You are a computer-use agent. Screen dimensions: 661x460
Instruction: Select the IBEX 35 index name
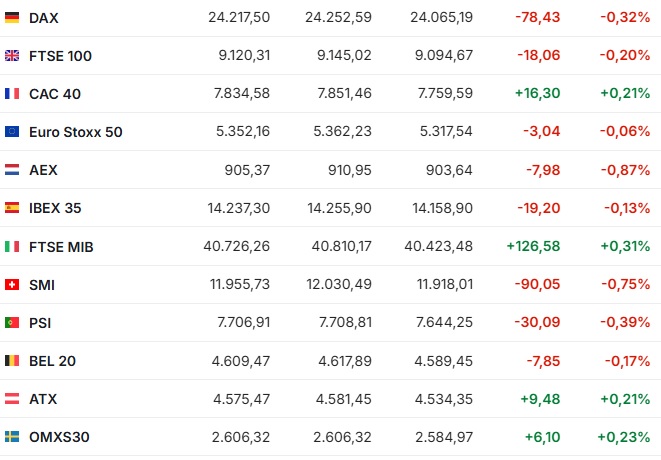click(55, 208)
